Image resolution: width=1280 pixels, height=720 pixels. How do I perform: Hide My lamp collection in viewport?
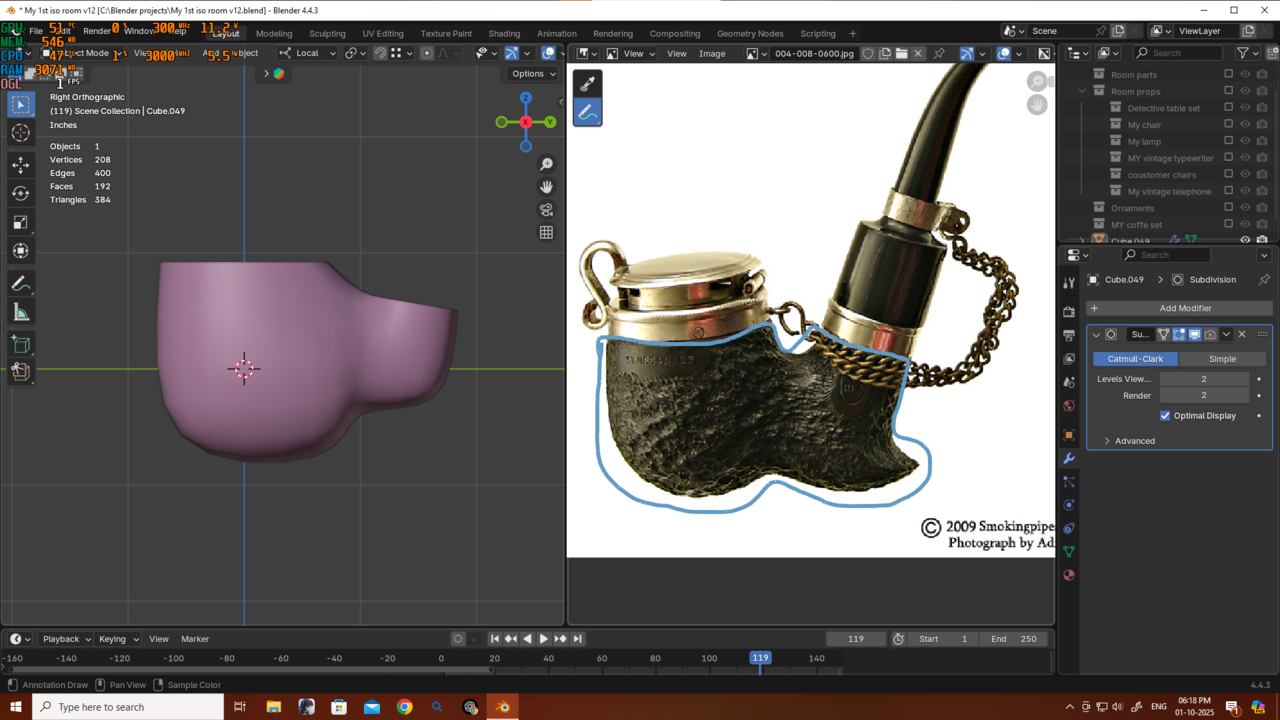pyautogui.click(x=1245, y=142)
